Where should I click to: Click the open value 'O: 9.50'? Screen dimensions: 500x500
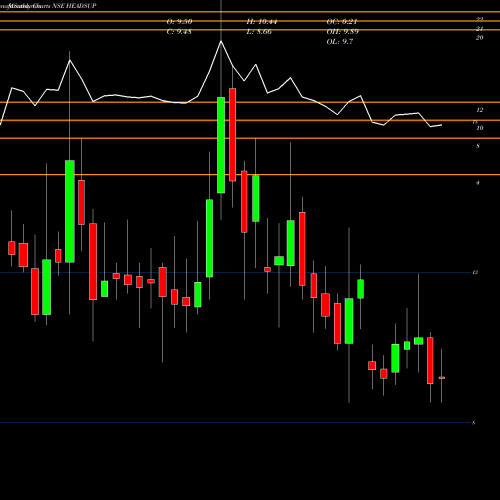point(179,22)
